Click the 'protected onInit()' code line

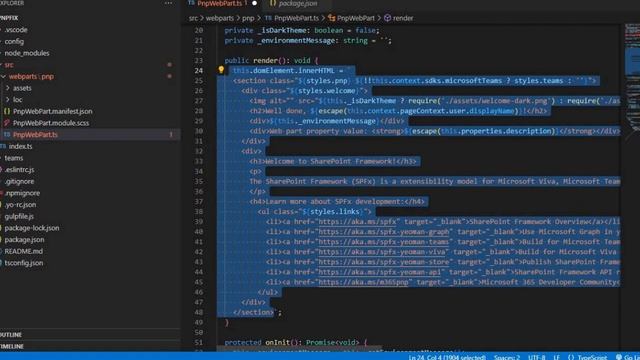(296, 342)
